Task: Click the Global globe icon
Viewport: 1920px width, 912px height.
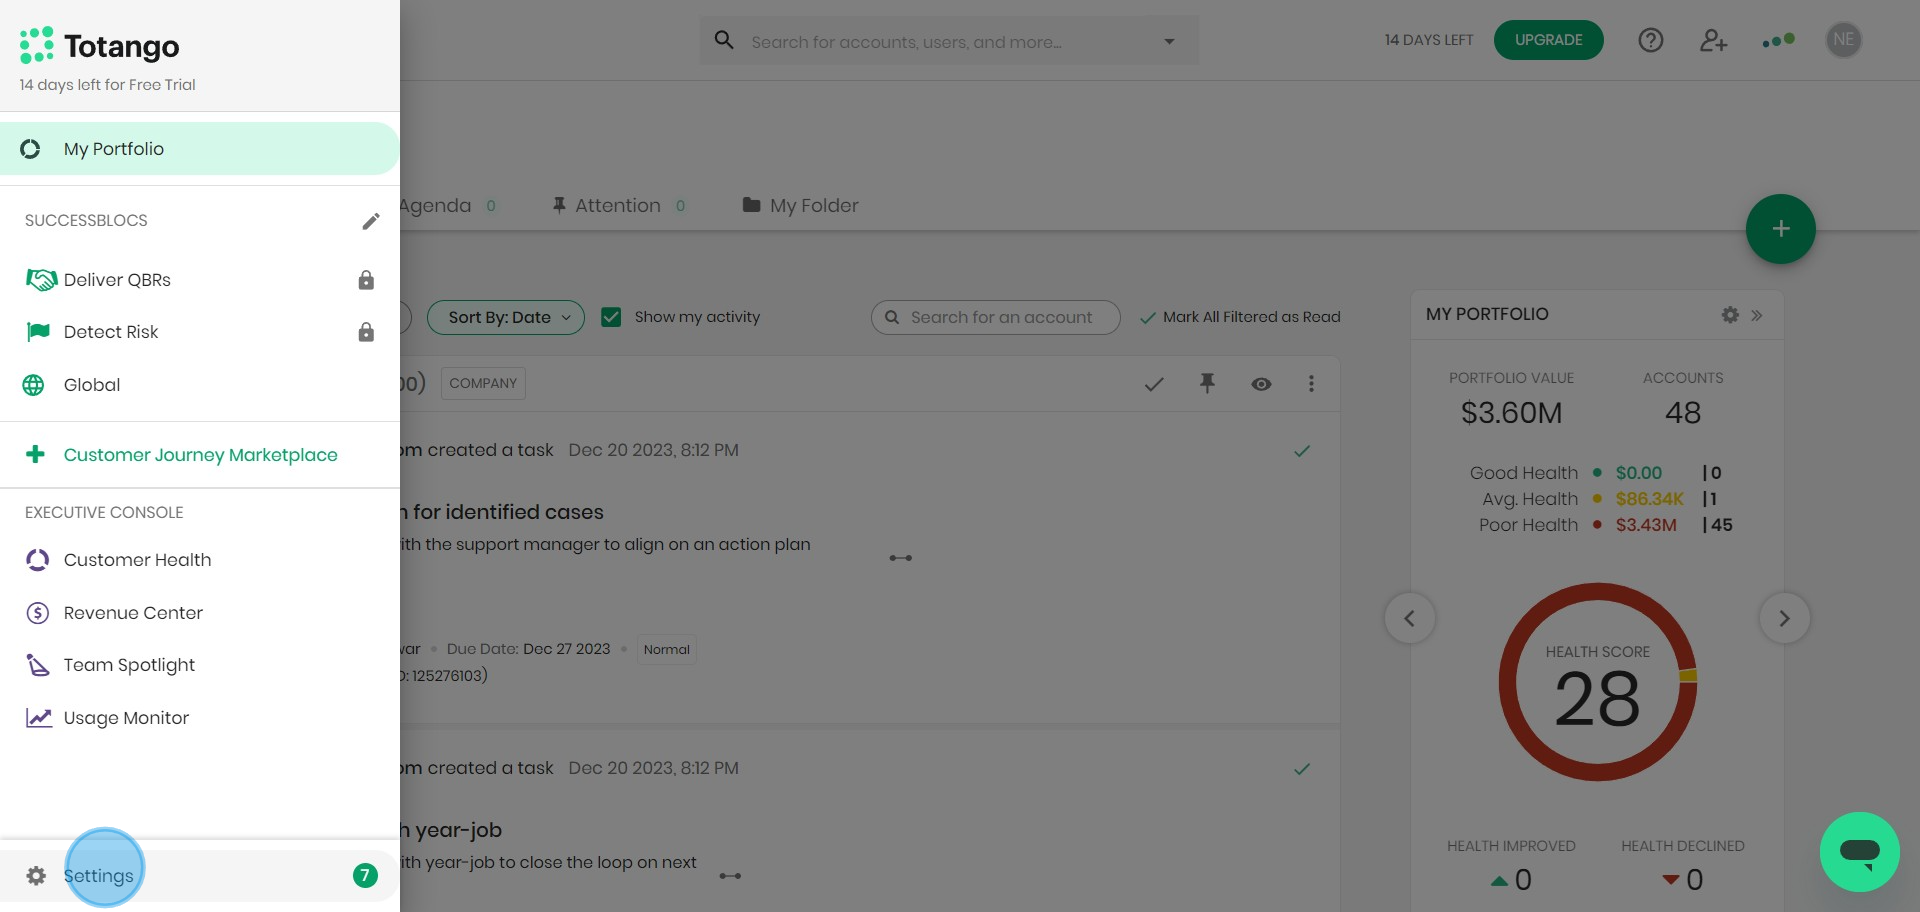Action: tap(33, 385)
